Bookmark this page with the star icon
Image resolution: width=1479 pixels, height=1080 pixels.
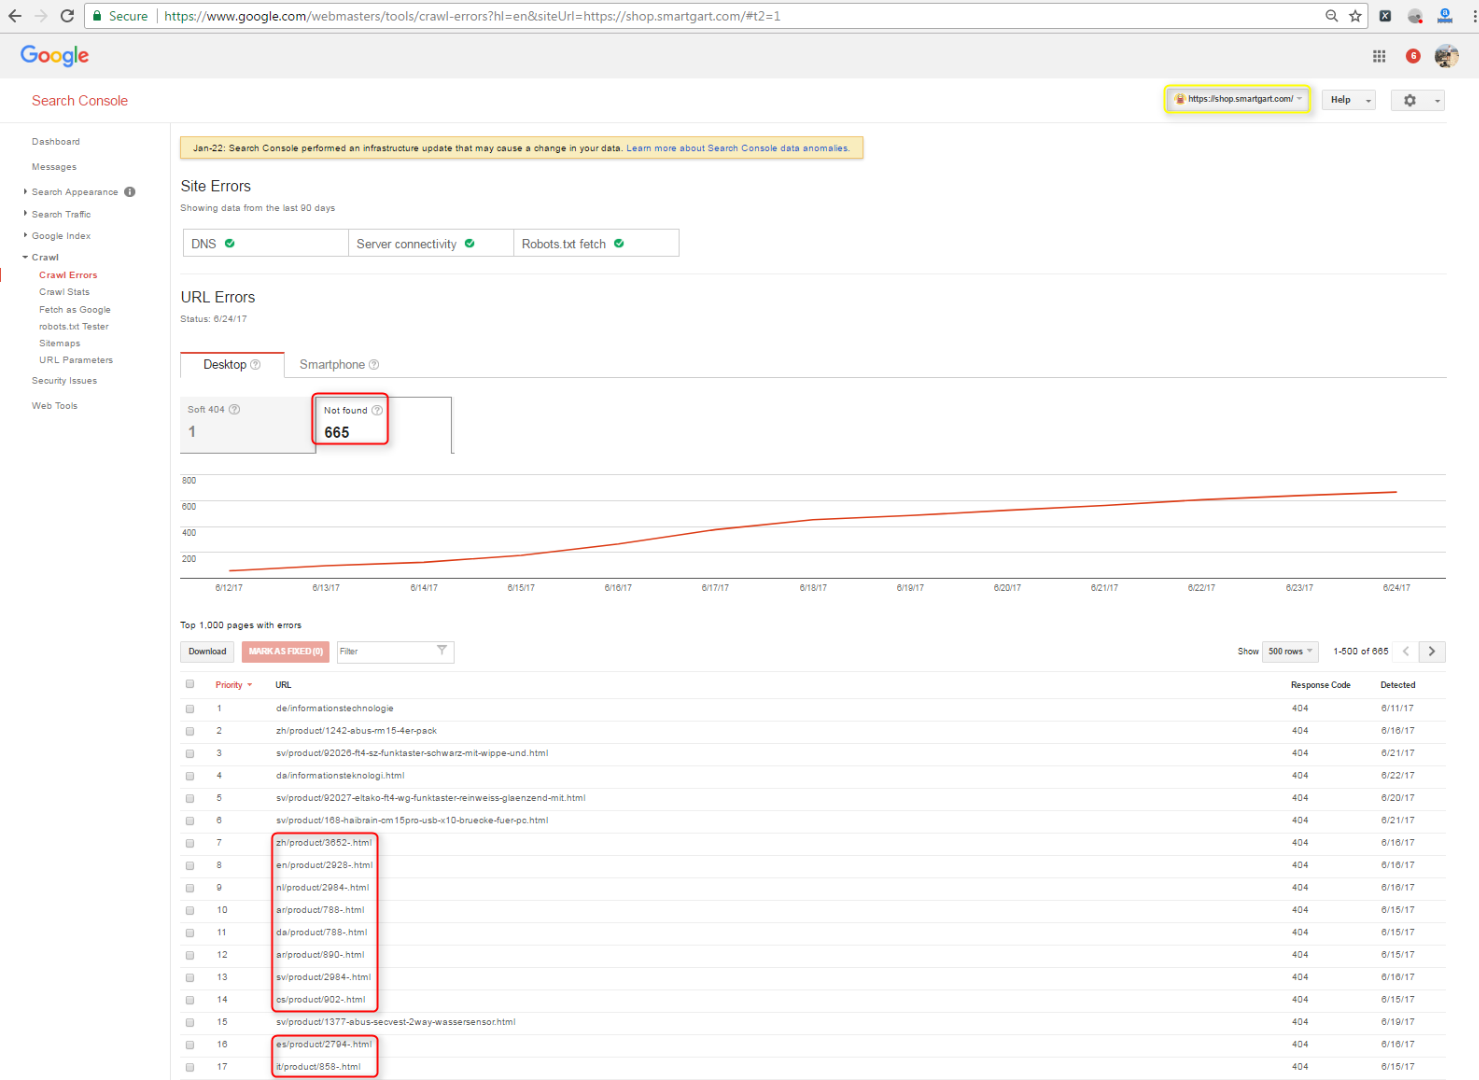tap(1355, 16)
